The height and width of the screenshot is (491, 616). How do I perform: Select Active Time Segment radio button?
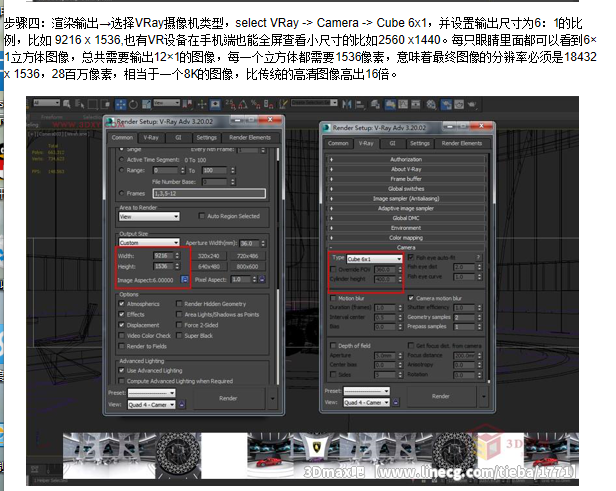pyautogui.click(x=121, y=159)
